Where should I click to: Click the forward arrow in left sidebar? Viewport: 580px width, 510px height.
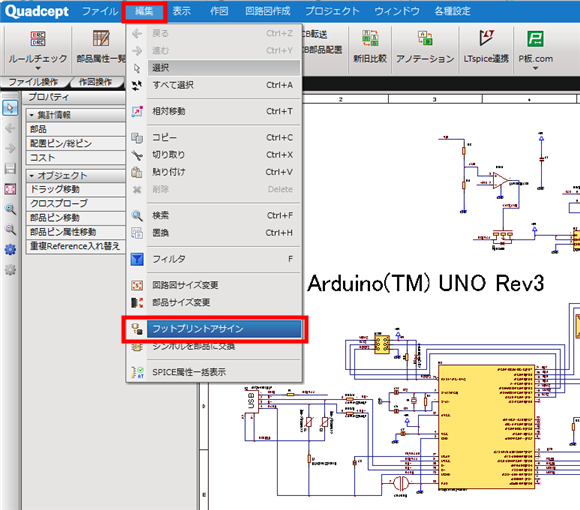(x=10, y=148)
